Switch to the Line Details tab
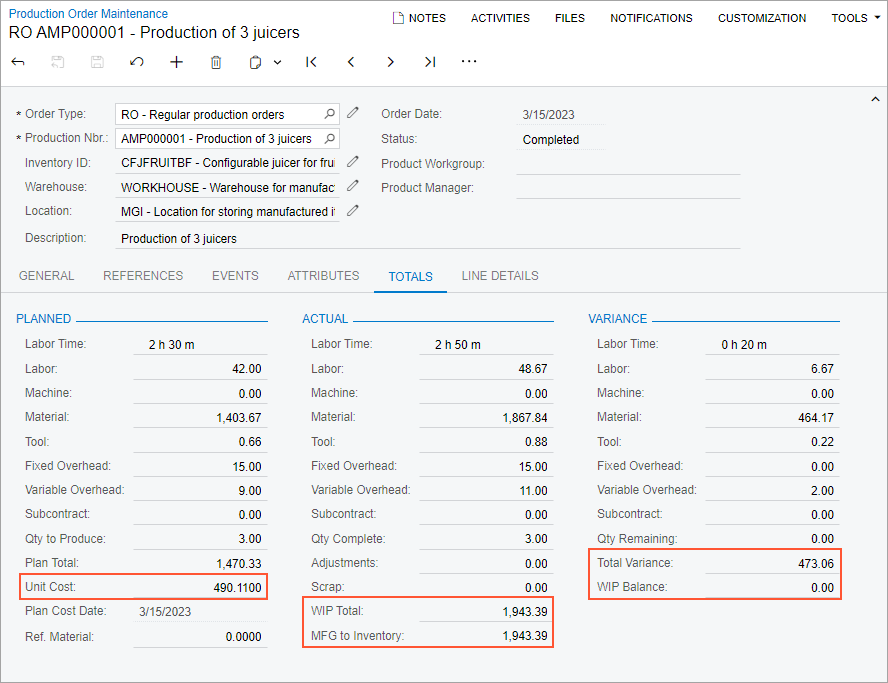This screenshot has height=683, width=888. coord(499,276)
